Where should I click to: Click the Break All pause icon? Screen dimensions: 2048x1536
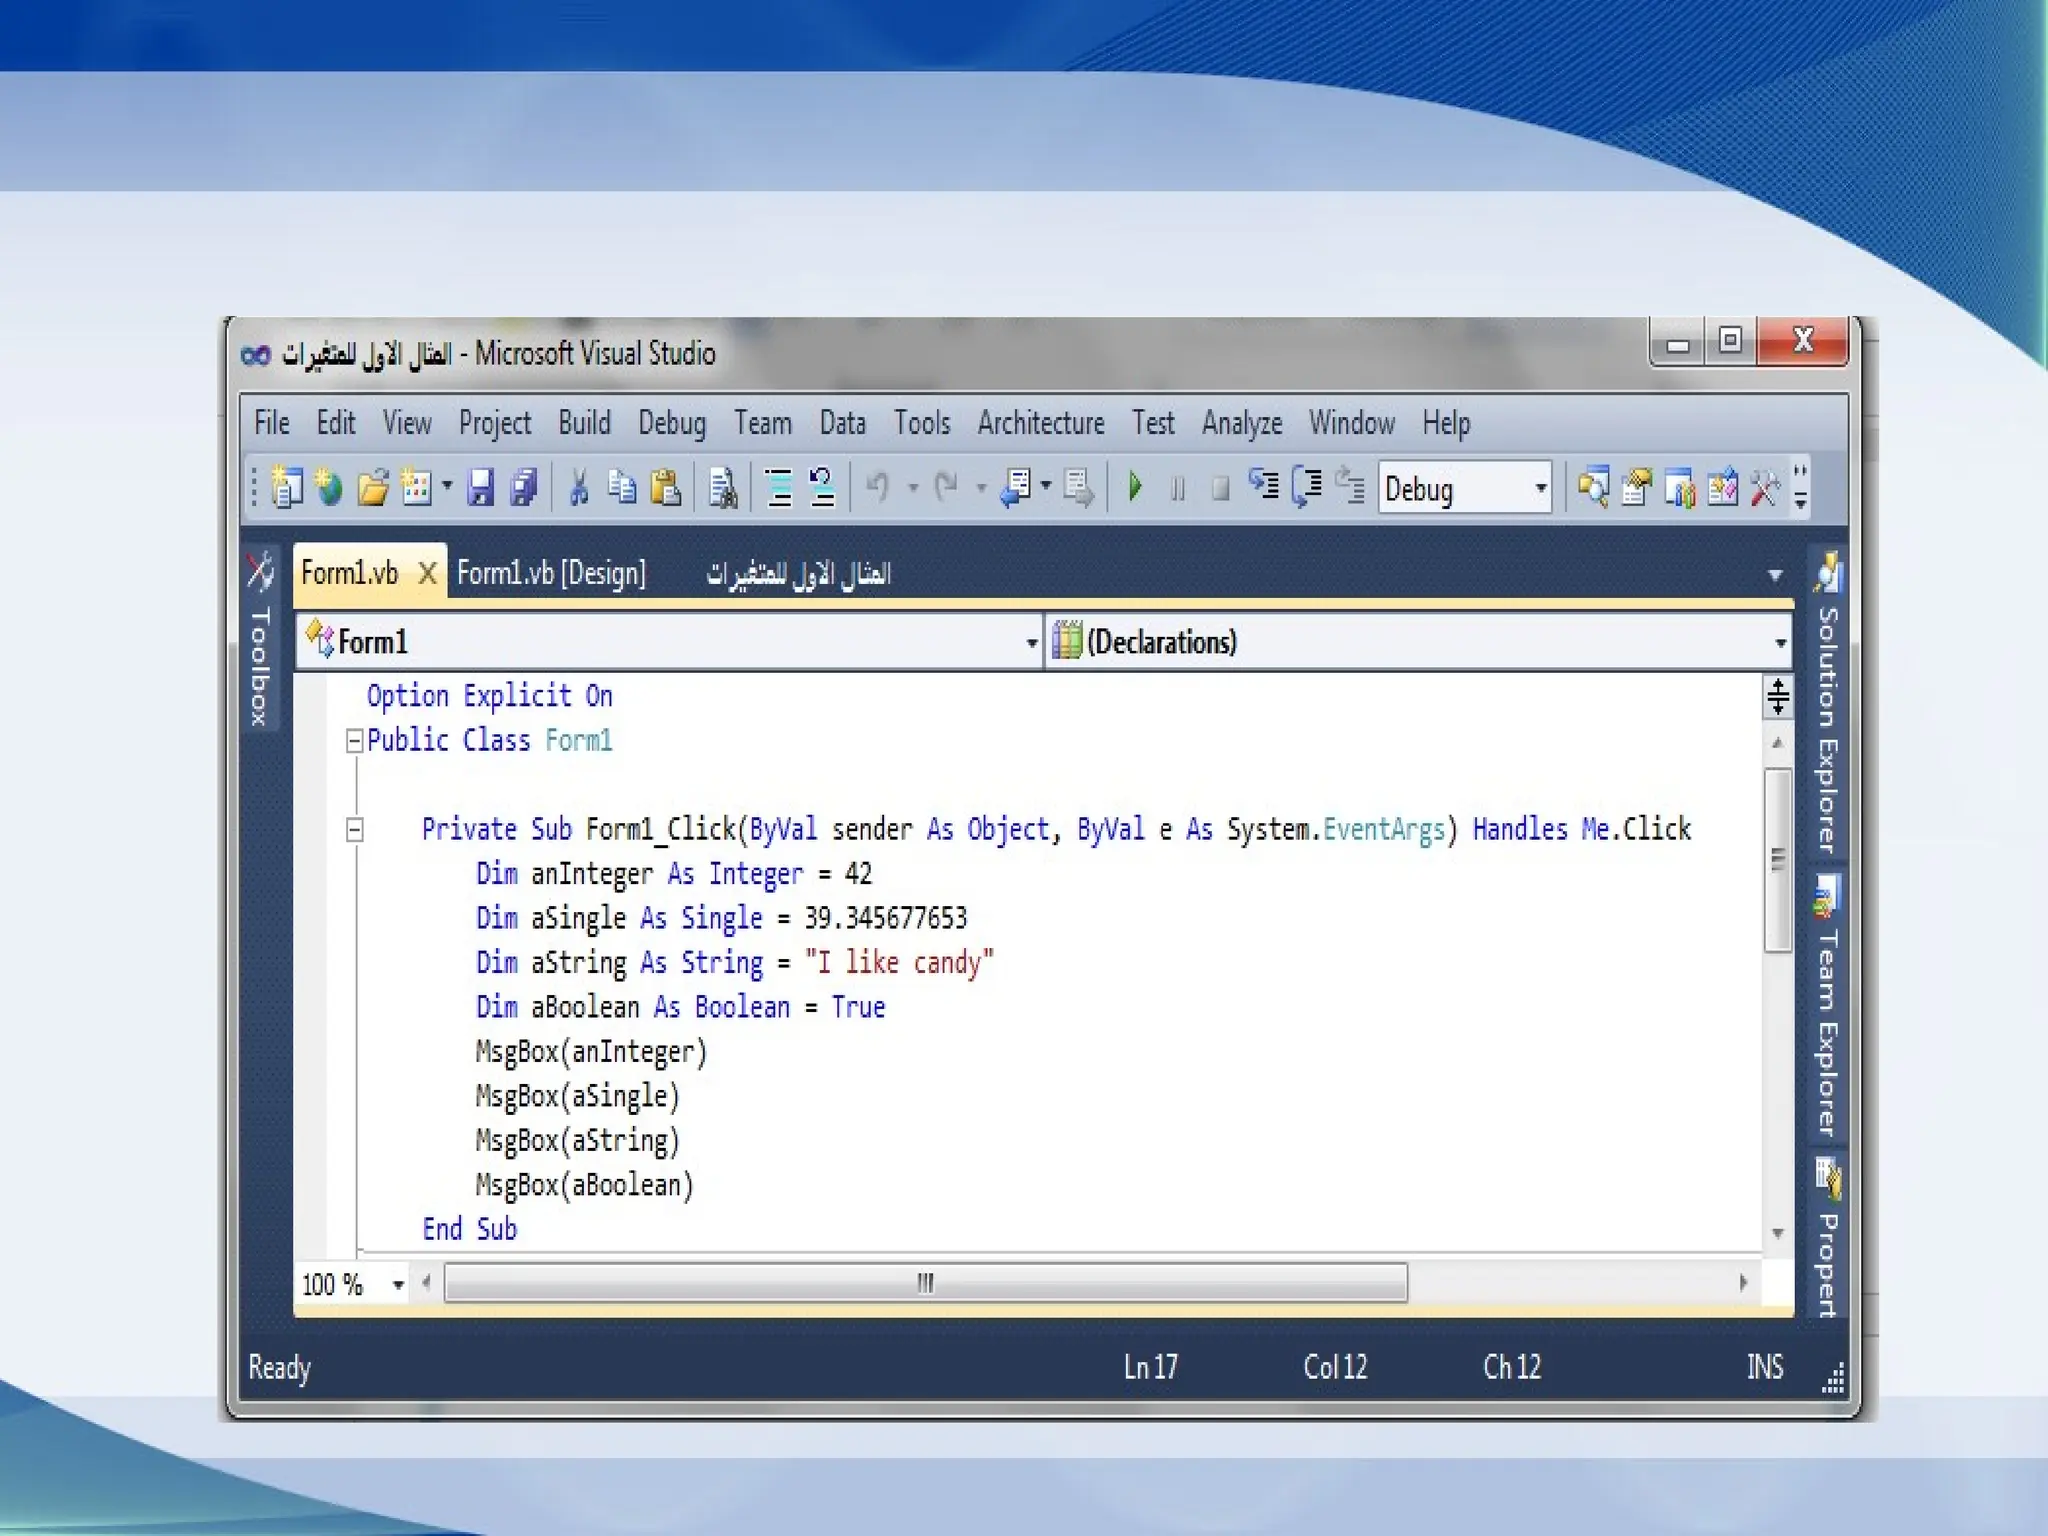pyautogui.click(x=1178, y=489)
